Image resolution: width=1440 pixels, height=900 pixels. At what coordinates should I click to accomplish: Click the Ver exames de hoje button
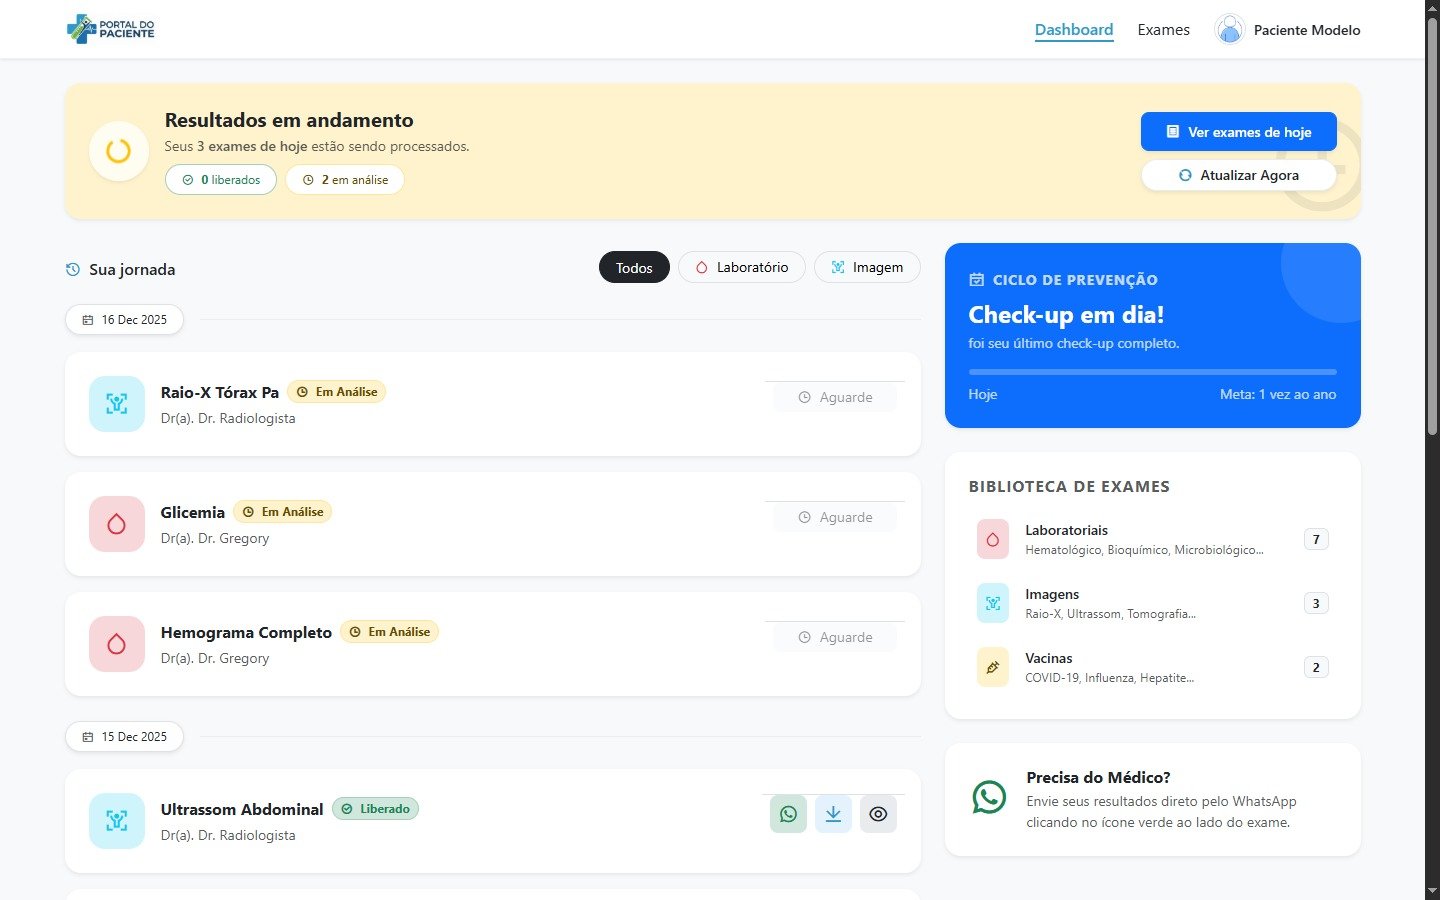point(1238,131)
